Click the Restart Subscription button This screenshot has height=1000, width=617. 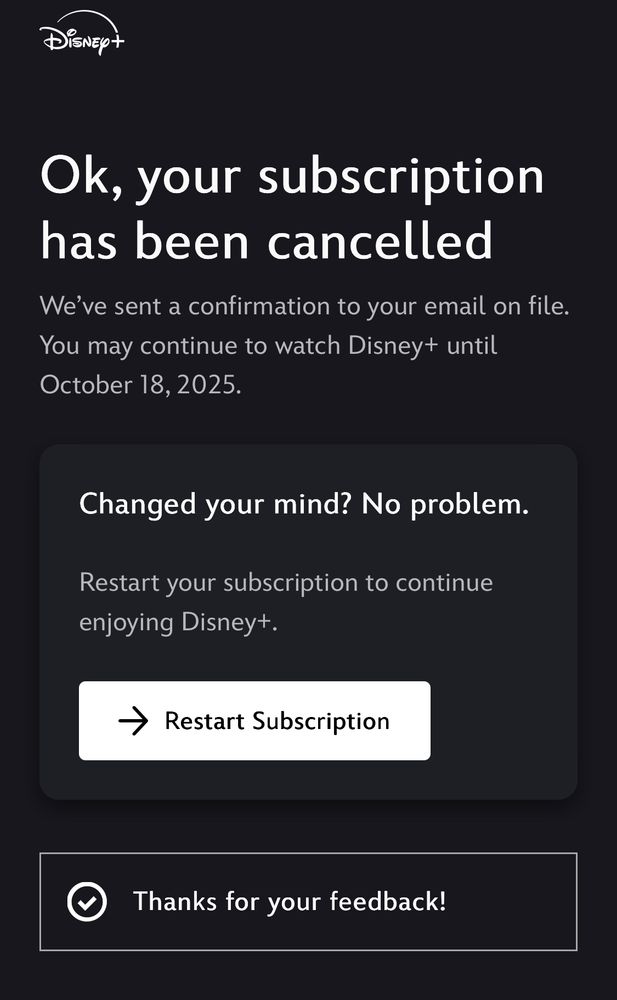254,720
